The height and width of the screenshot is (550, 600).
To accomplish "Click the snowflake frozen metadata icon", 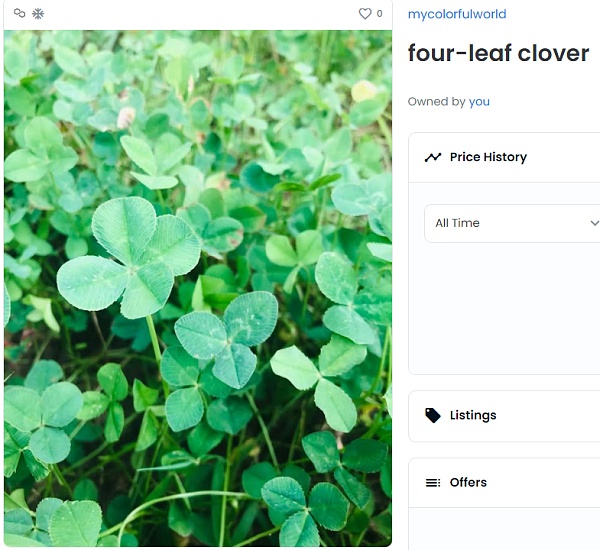I will tap(38, 14).
